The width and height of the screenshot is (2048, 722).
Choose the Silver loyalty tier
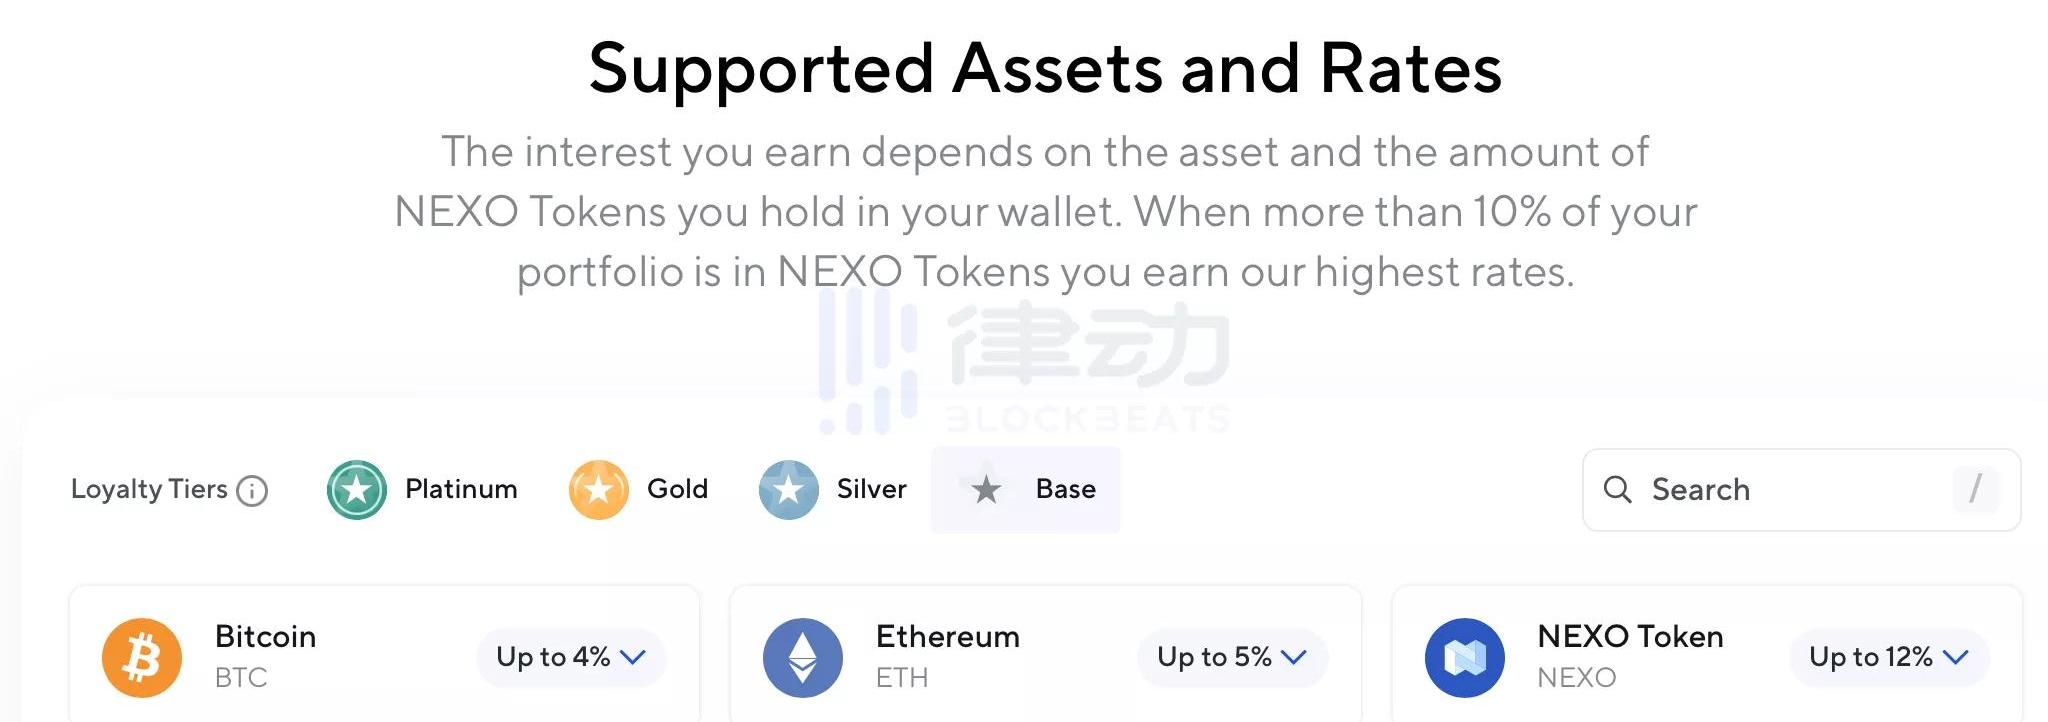[x=871, y=489]
